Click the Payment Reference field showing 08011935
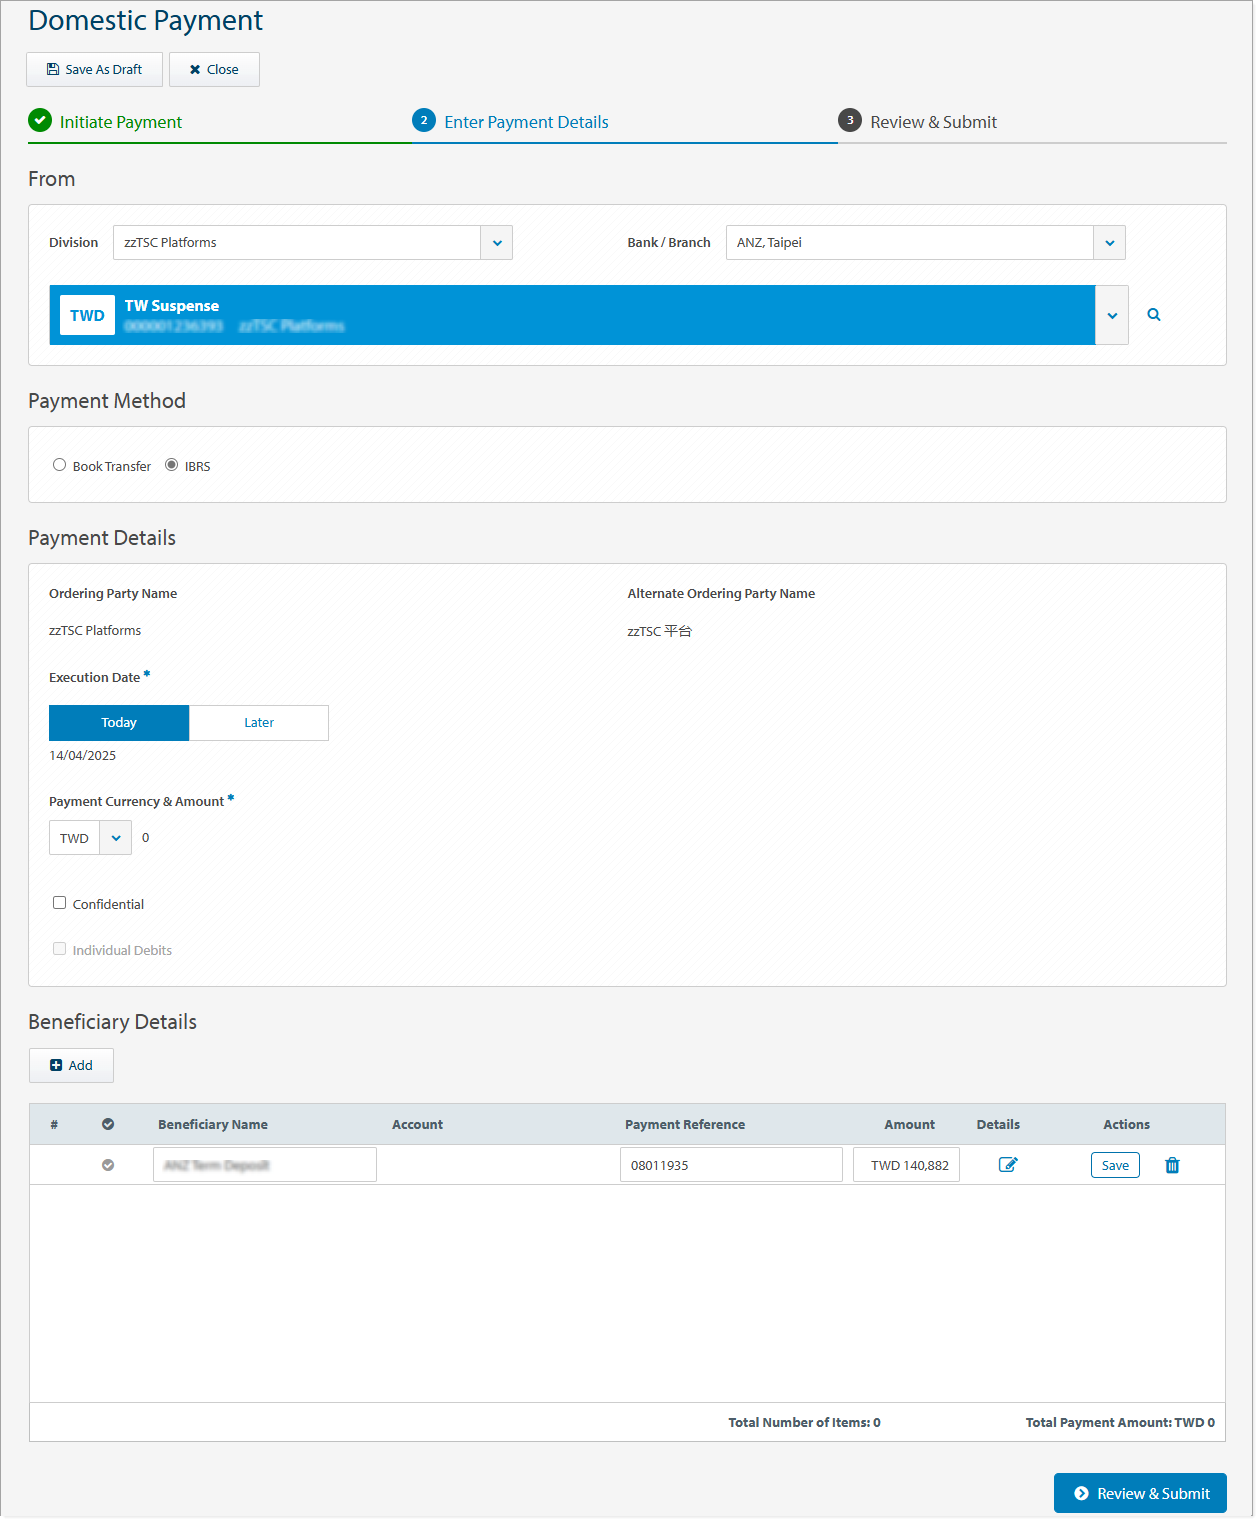The height and width of the screenshot is (1522, 1259). point(731,1164)
